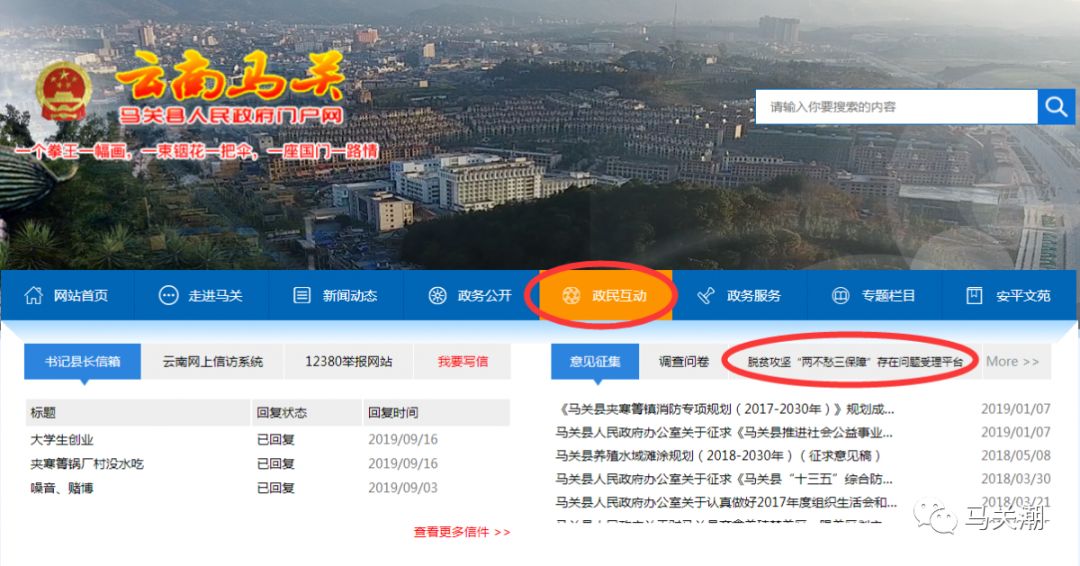This screenshot has width=1080, height=566.
Task: Expand the More >> link
Action: point(1012,362)
